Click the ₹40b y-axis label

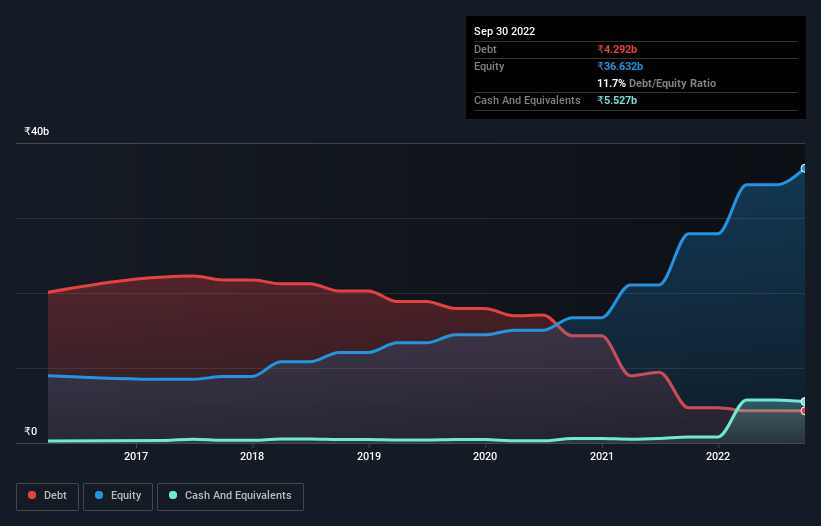click(x=37, y=131)
